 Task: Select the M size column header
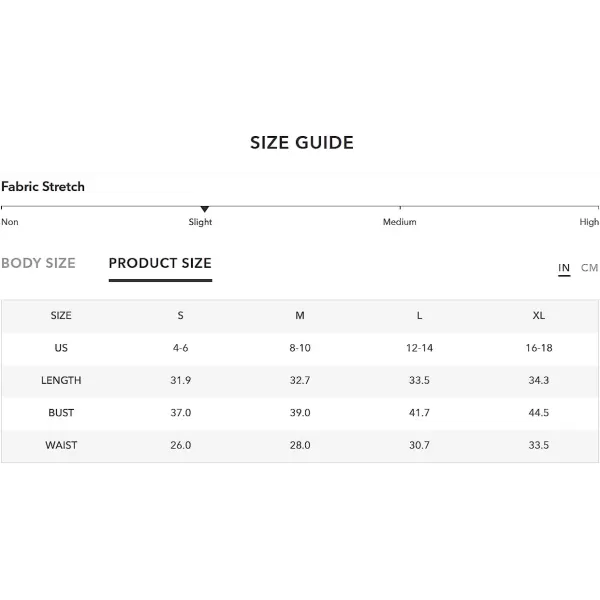pyautogui.click(x=300, y=316)
